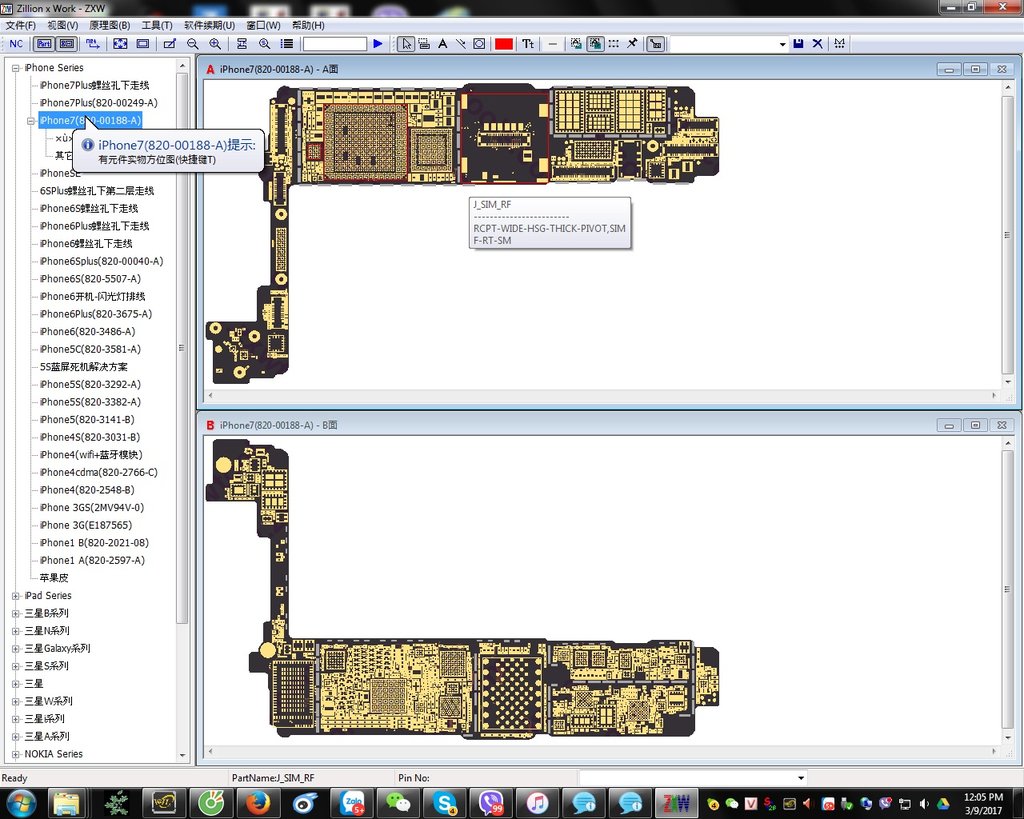Click the red color swatch on toolbar
Screen dimensions: 1024x819
tap(503, 43)
